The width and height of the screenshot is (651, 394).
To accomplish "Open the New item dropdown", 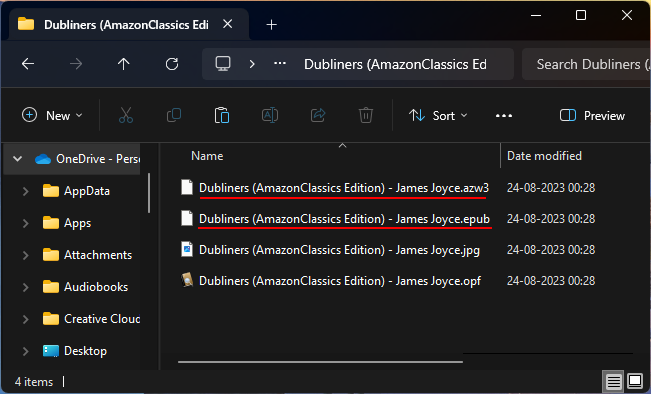I will pos(52,115).
